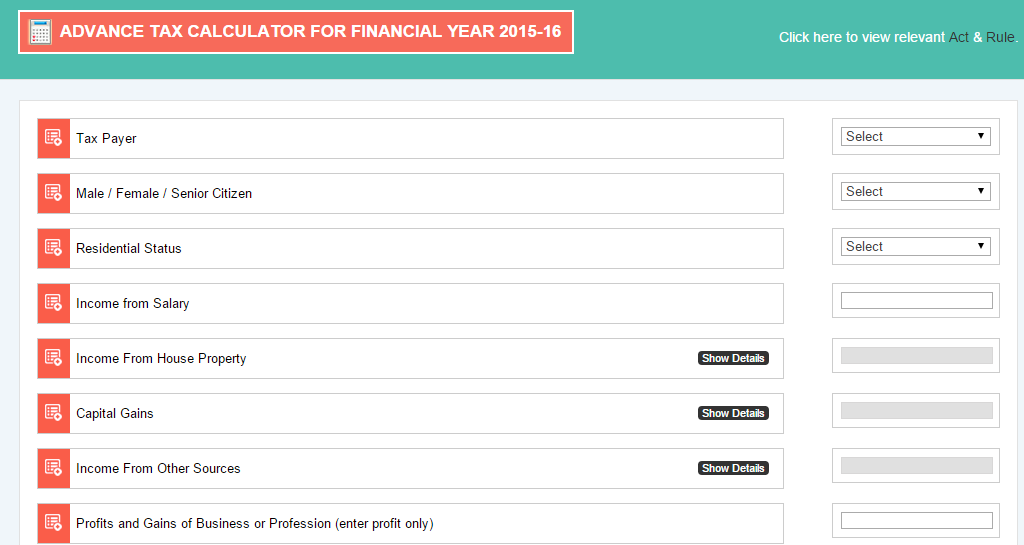Click the Advance Tax Calculator title banner
The width and height of the screenshot is (1024, 545).
tap(310, 32)
